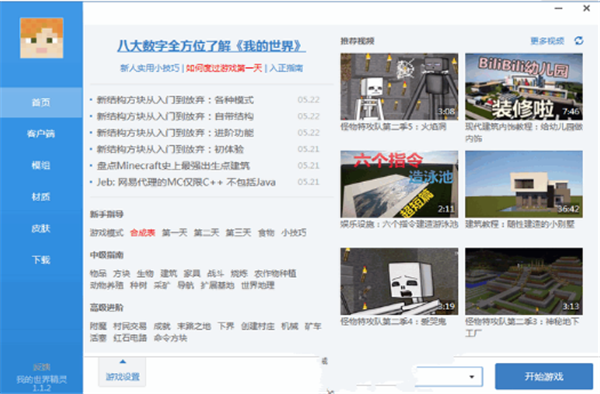Play the BiliBili幼儿园 装修啦 video thumbnail

pos(524,87)
